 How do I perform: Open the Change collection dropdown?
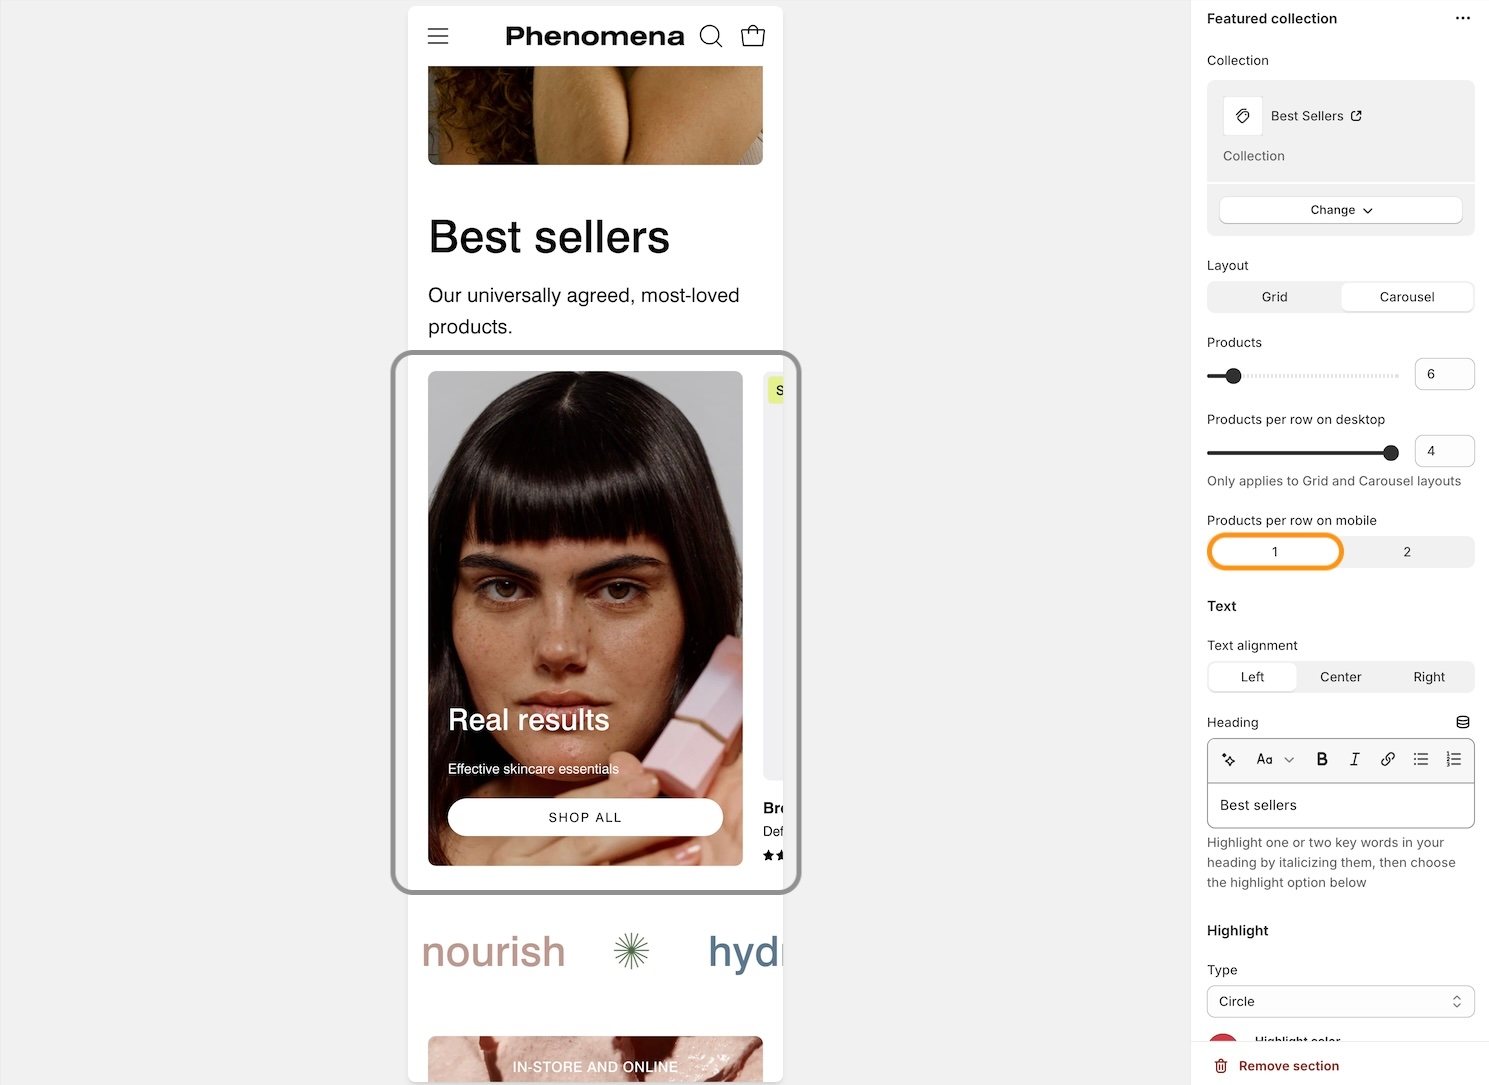1341,210
